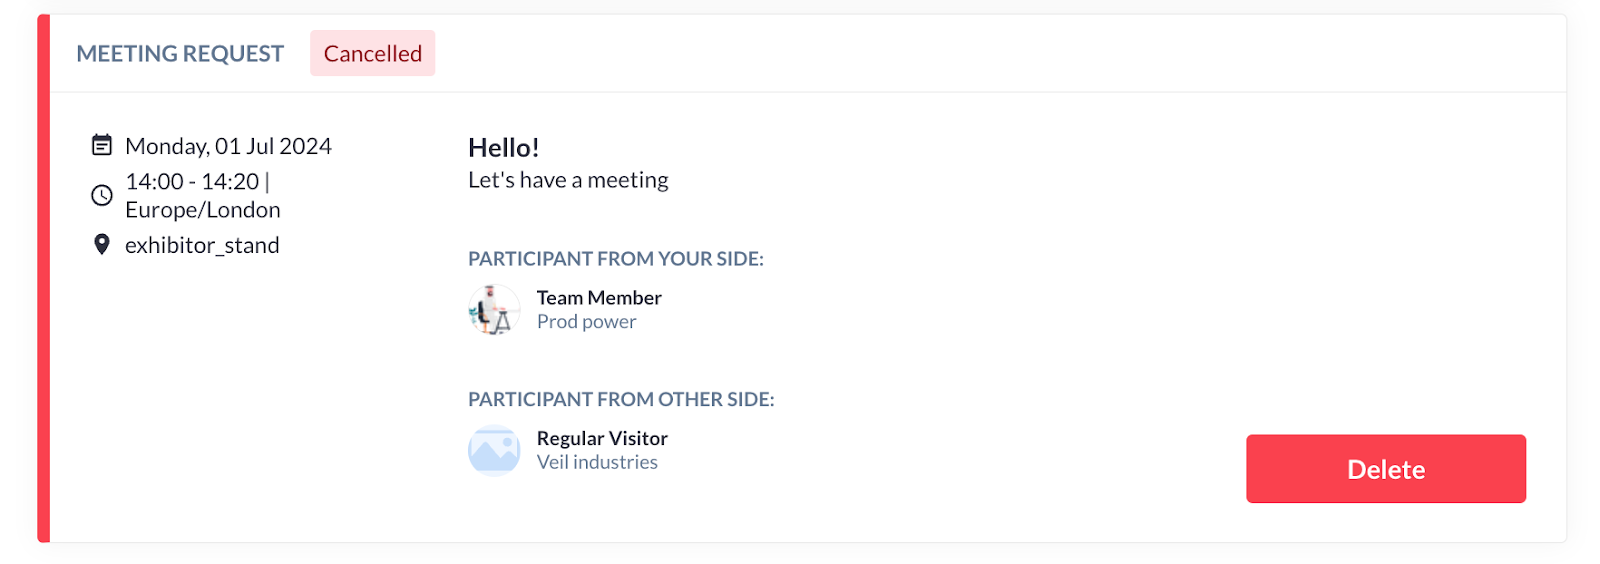Image resolution: width=1600 pixels, height=564 pixels.
Task: Click the exhibitor_stand location text
Action: (x=202, y=245)
